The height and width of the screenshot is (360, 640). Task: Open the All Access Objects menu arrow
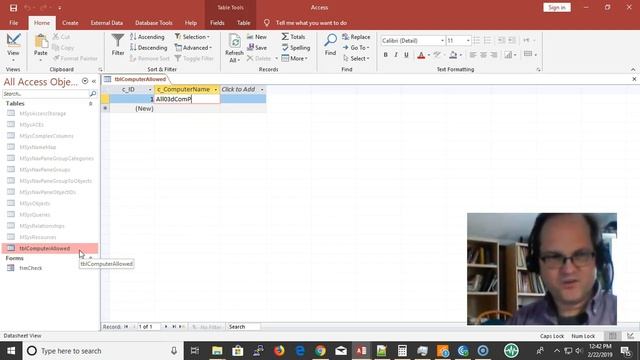(85, 81)
